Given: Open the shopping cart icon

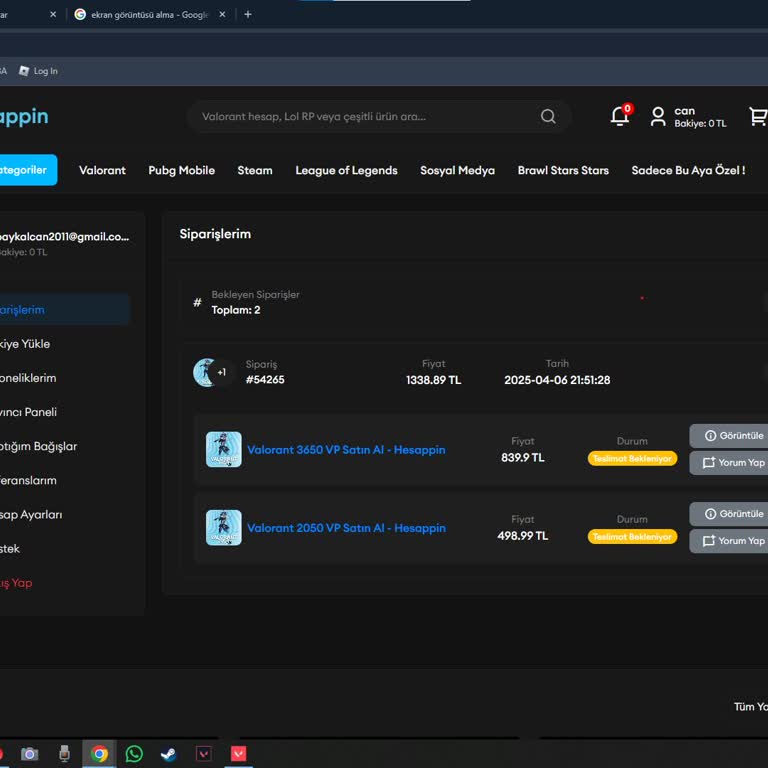Looking at the screenshot, I should [758, 116].
